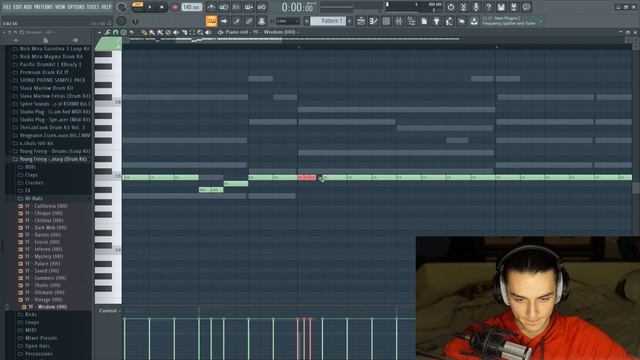Open piano roll menu dropdown arrow
This screenshot has height=360, width=640.
(99, 32)
